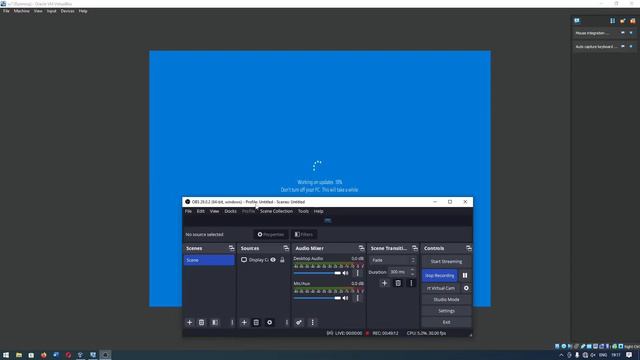Pop out the Sources dock
The height and width of the screenshot is (360, 640).
286,248
